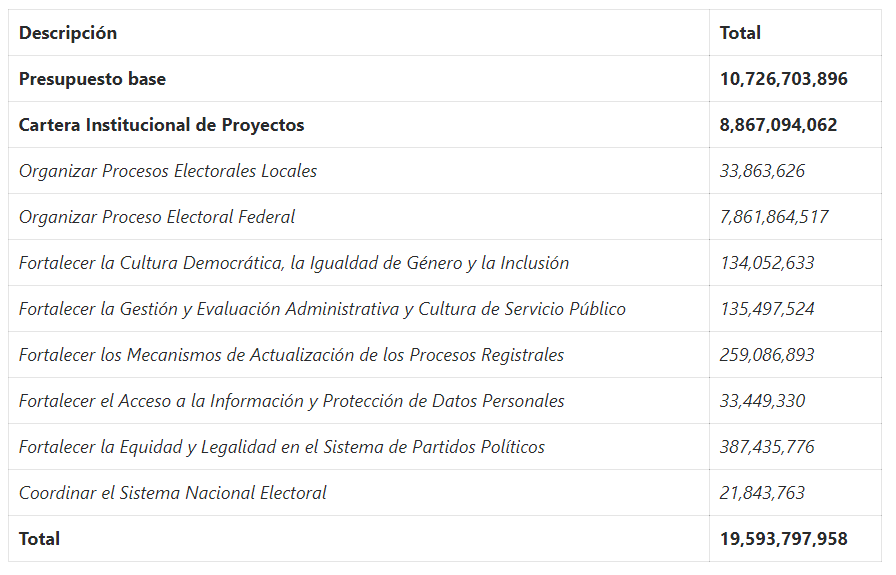Click the value 259,086,893
This screenshot has height=575, width=896.
767,355
